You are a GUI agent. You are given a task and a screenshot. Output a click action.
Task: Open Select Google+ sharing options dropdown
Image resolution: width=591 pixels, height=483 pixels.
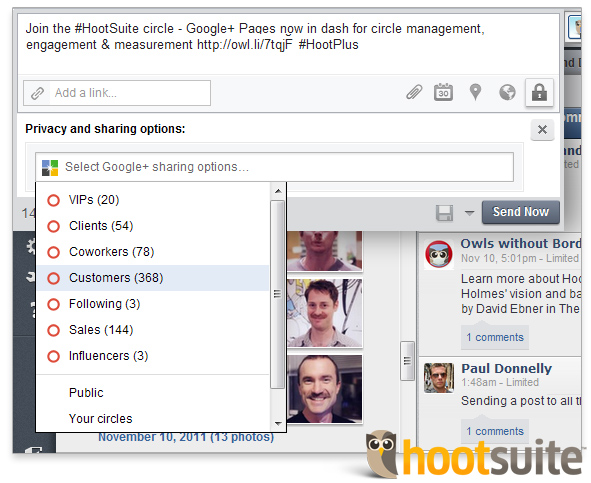pyautogui.click(x=274, y=167)
